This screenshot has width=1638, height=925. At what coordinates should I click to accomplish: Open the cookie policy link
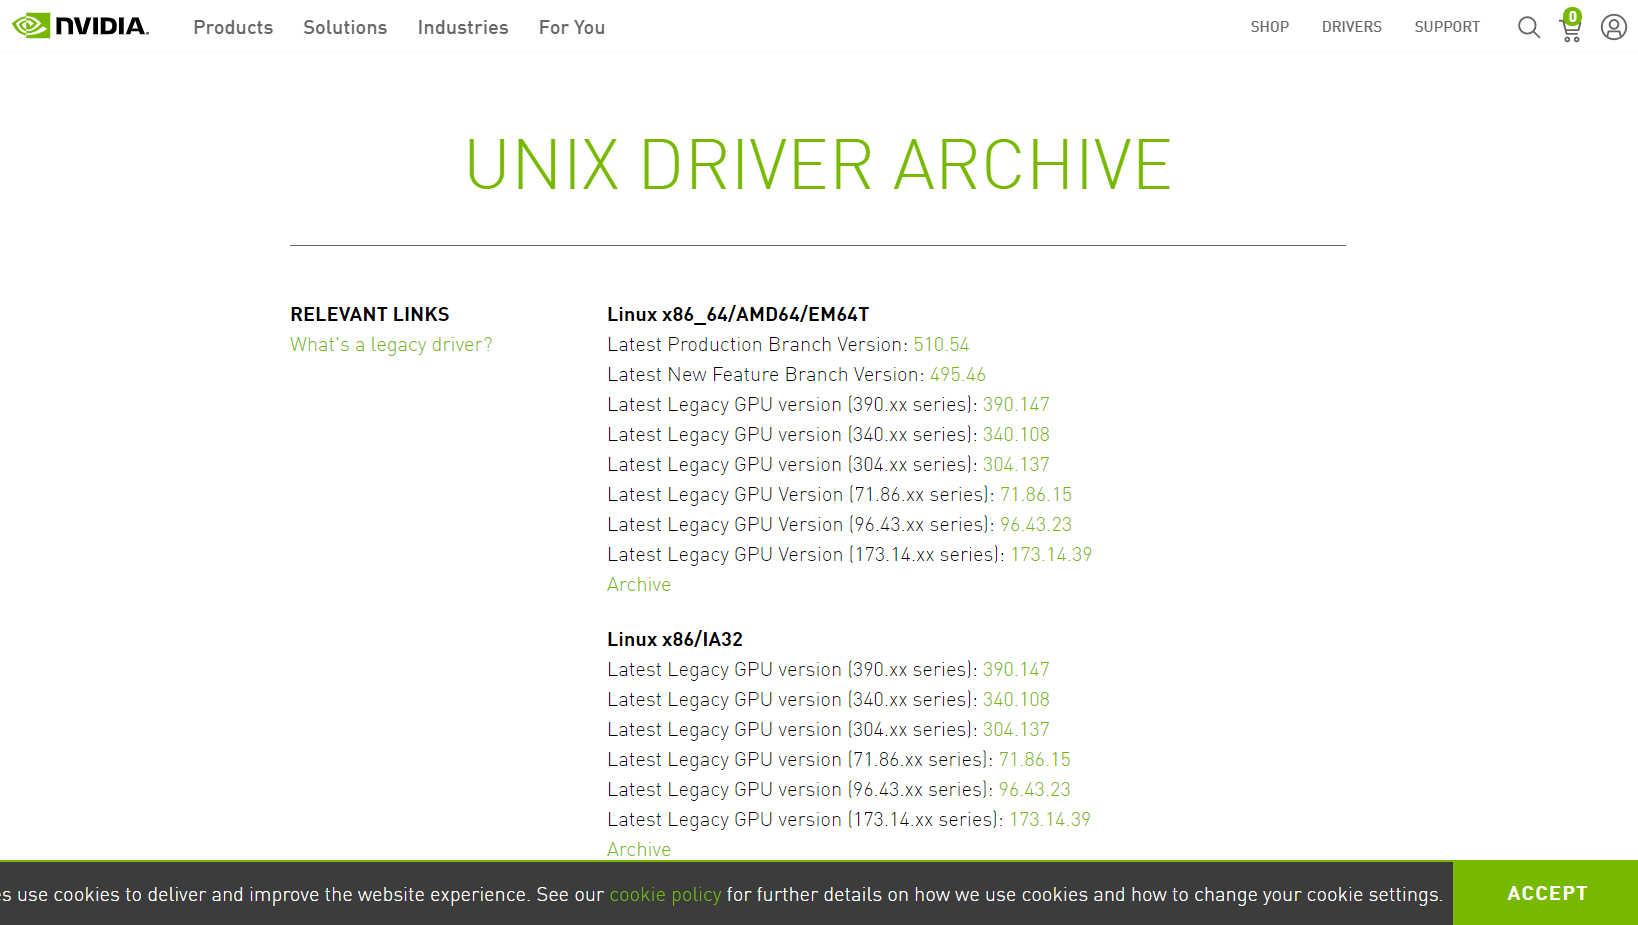point(665,895)
